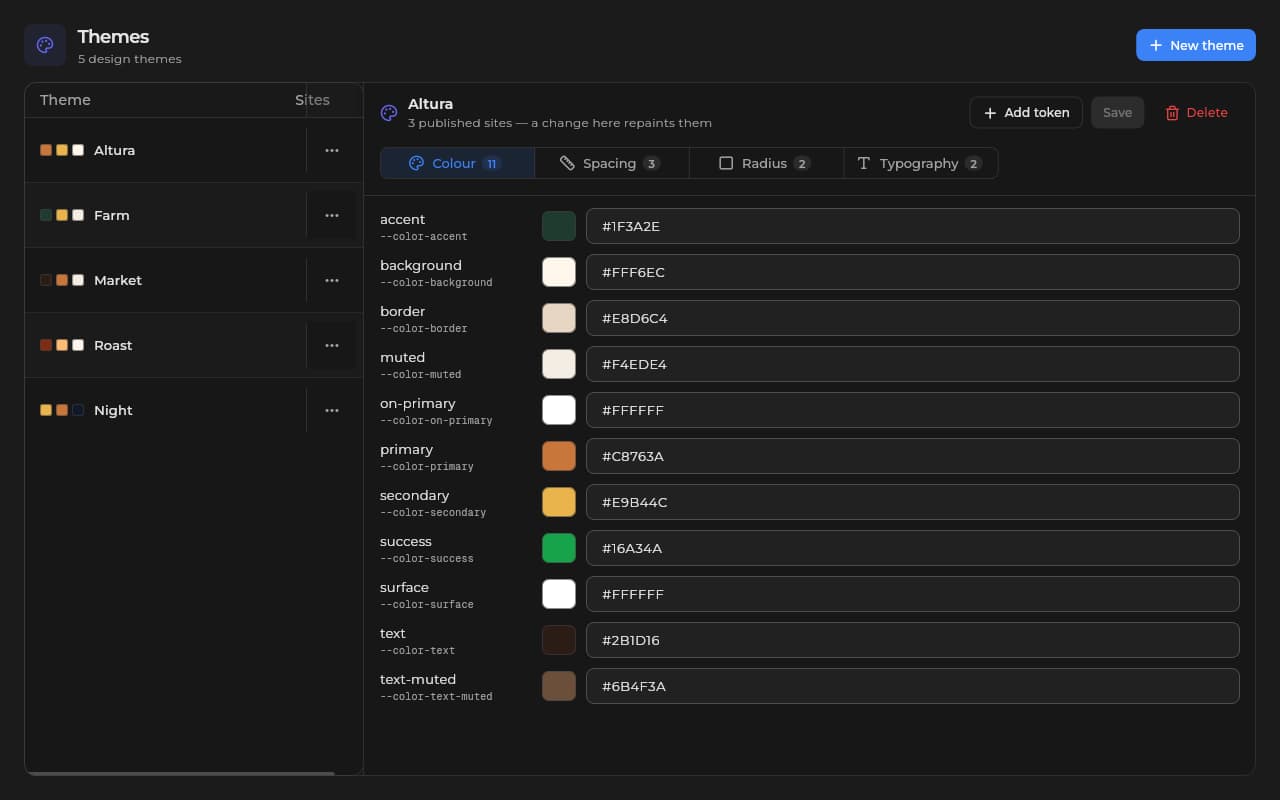Edit the primary hex value #C8763A
1280x800 pixels.
[x=913, y=456]
